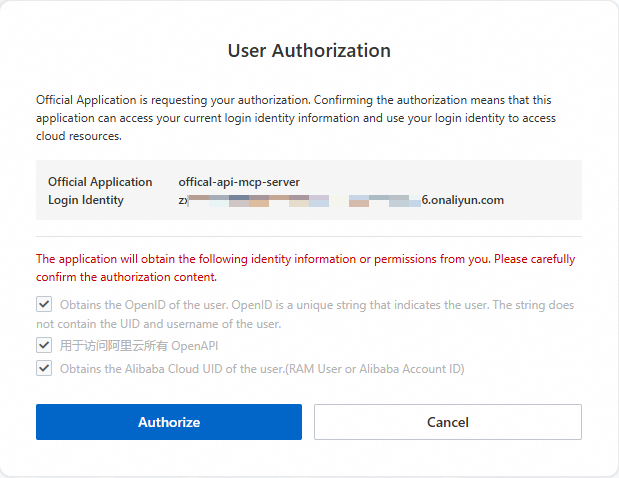Click the "Login Identity" field label
This screenshot has height=478, width=619.
click(86, 200)
